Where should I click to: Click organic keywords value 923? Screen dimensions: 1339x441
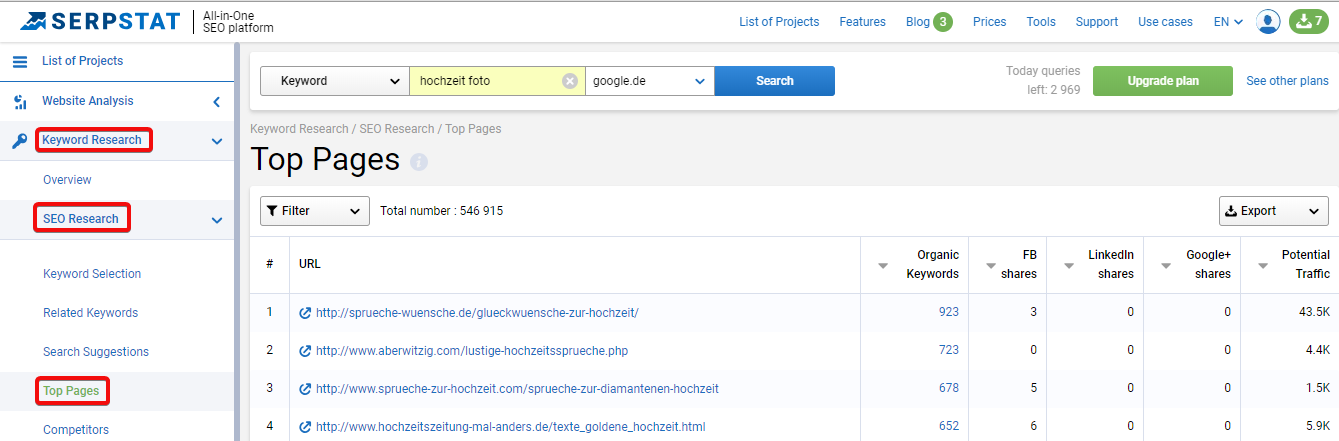tap(948, 312)
